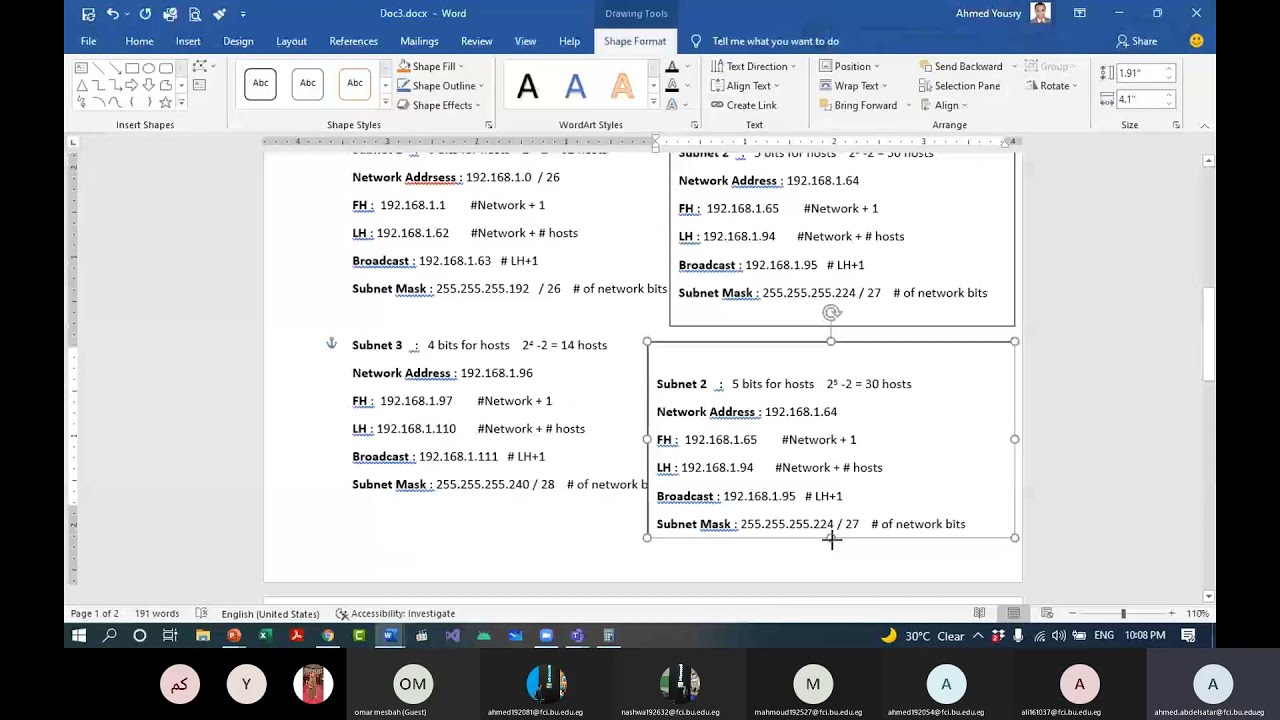Switch to the Insert tab

(188, 41)
